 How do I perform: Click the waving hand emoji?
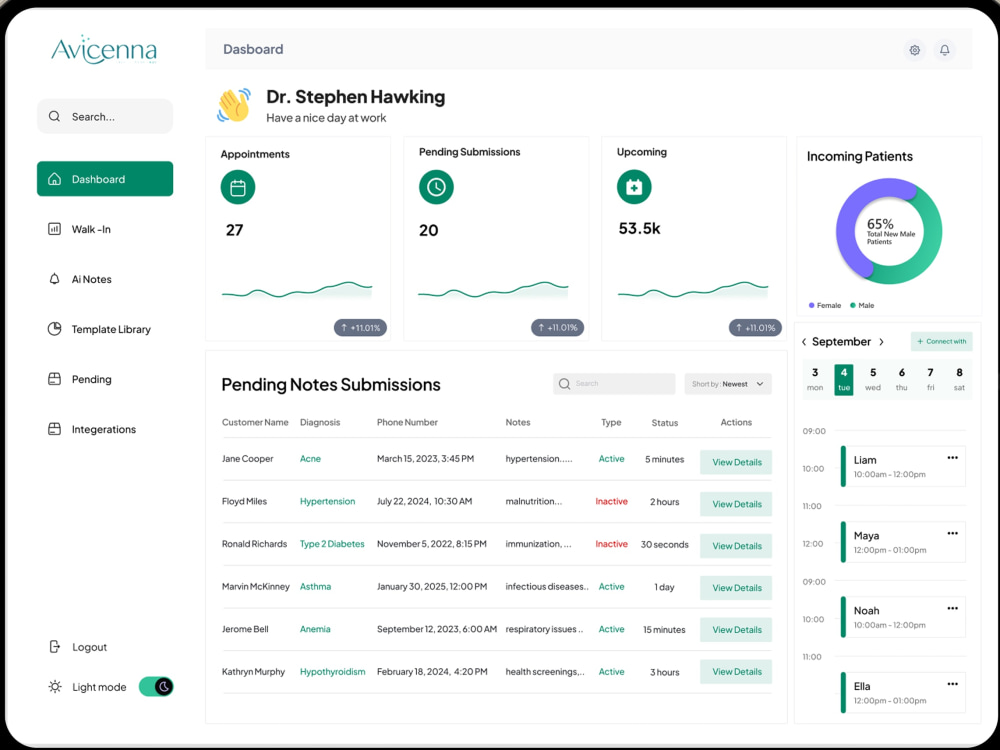click(233, 105)
